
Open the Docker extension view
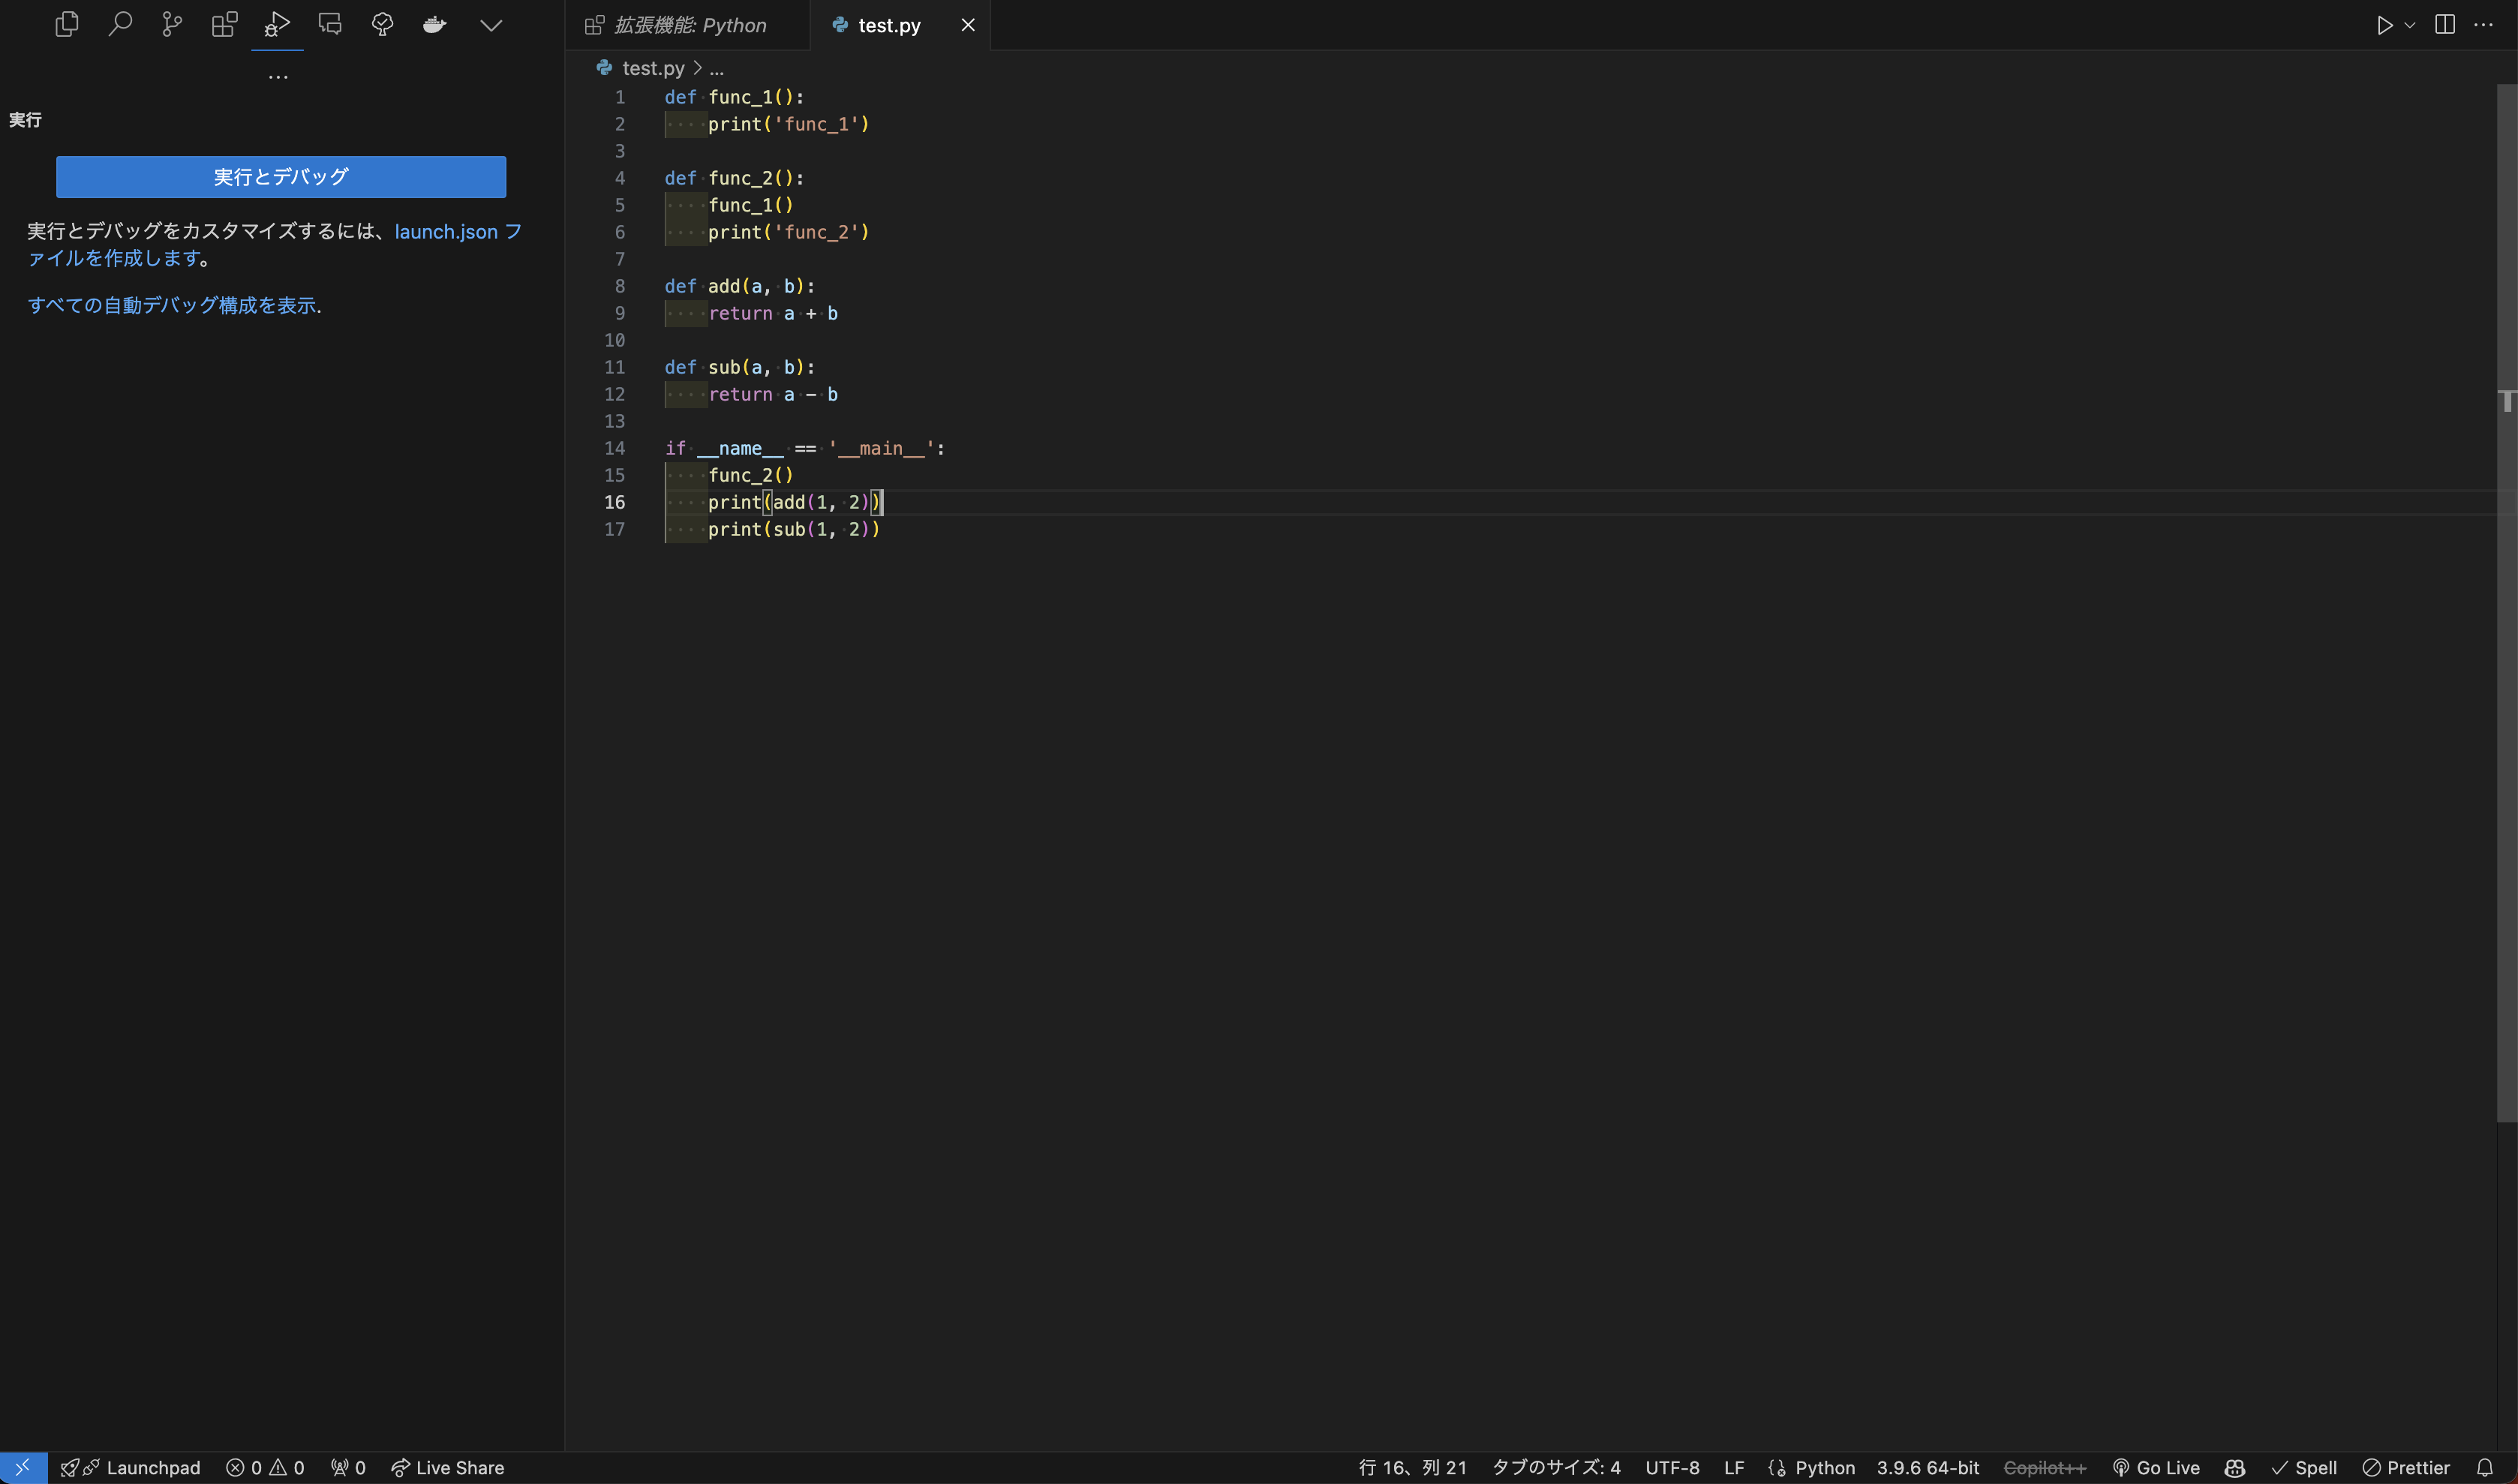coord(434,24)
